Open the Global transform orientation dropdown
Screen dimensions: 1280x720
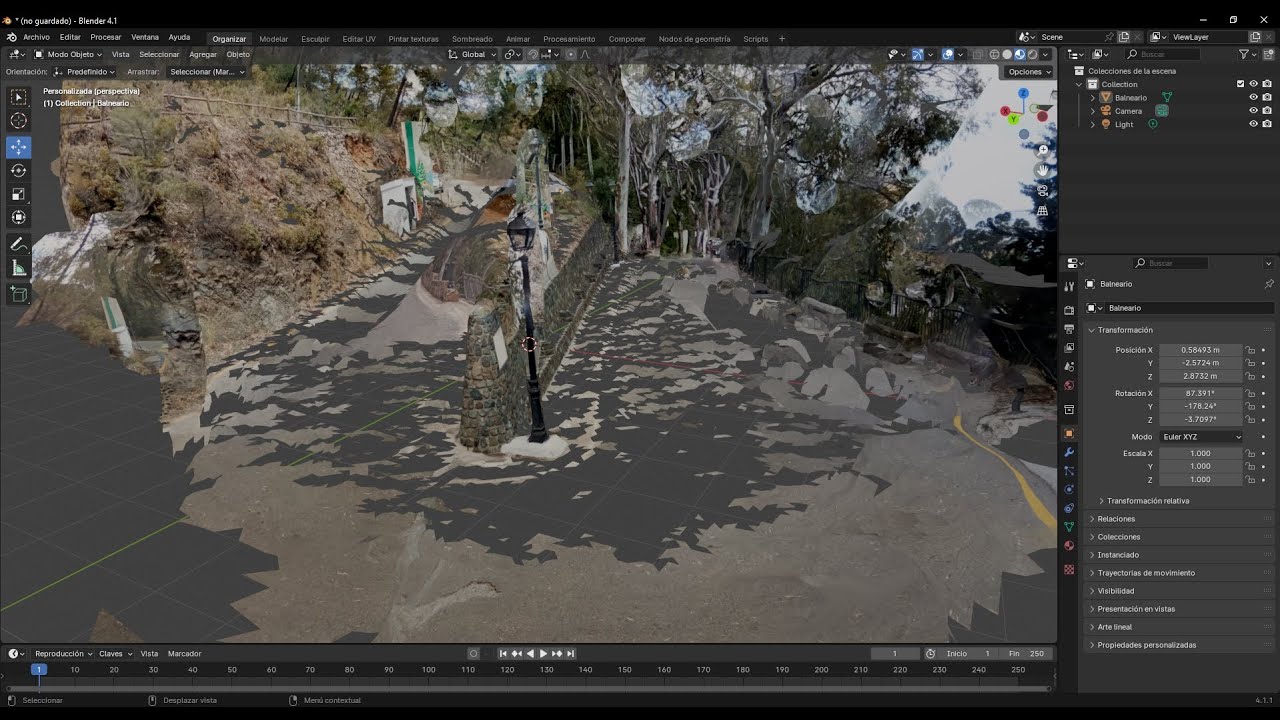click(x=472, y=55)
